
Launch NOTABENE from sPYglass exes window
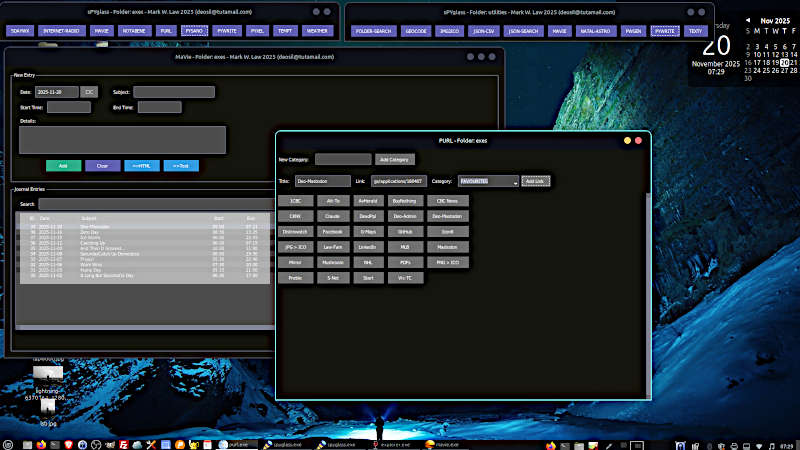click(134, 31)
